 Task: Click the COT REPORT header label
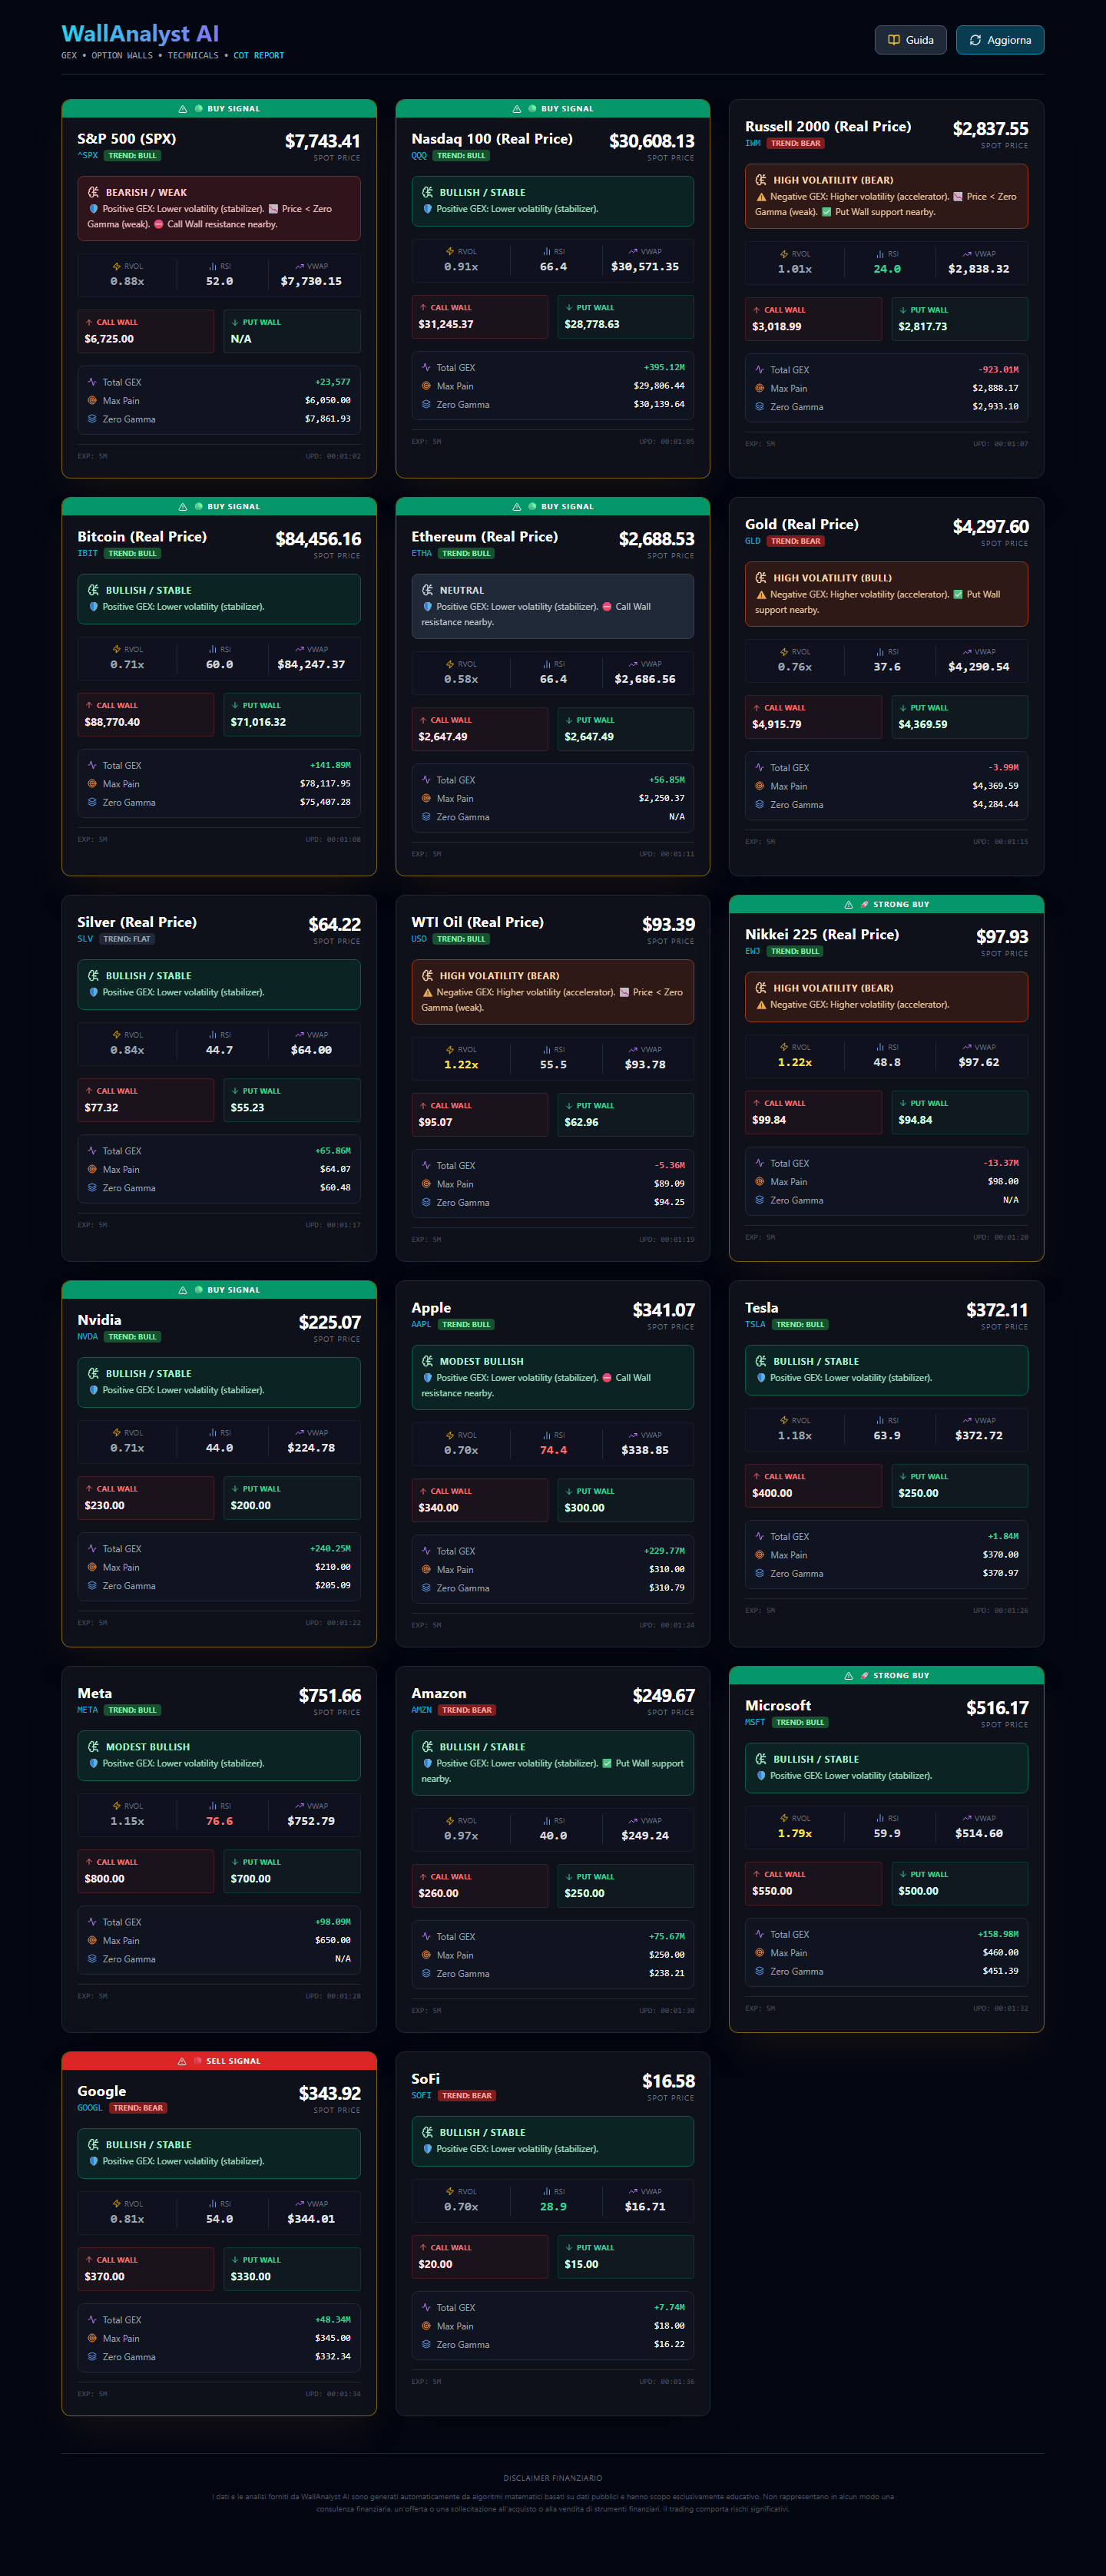pyautogui.click(x=259, y=56)
